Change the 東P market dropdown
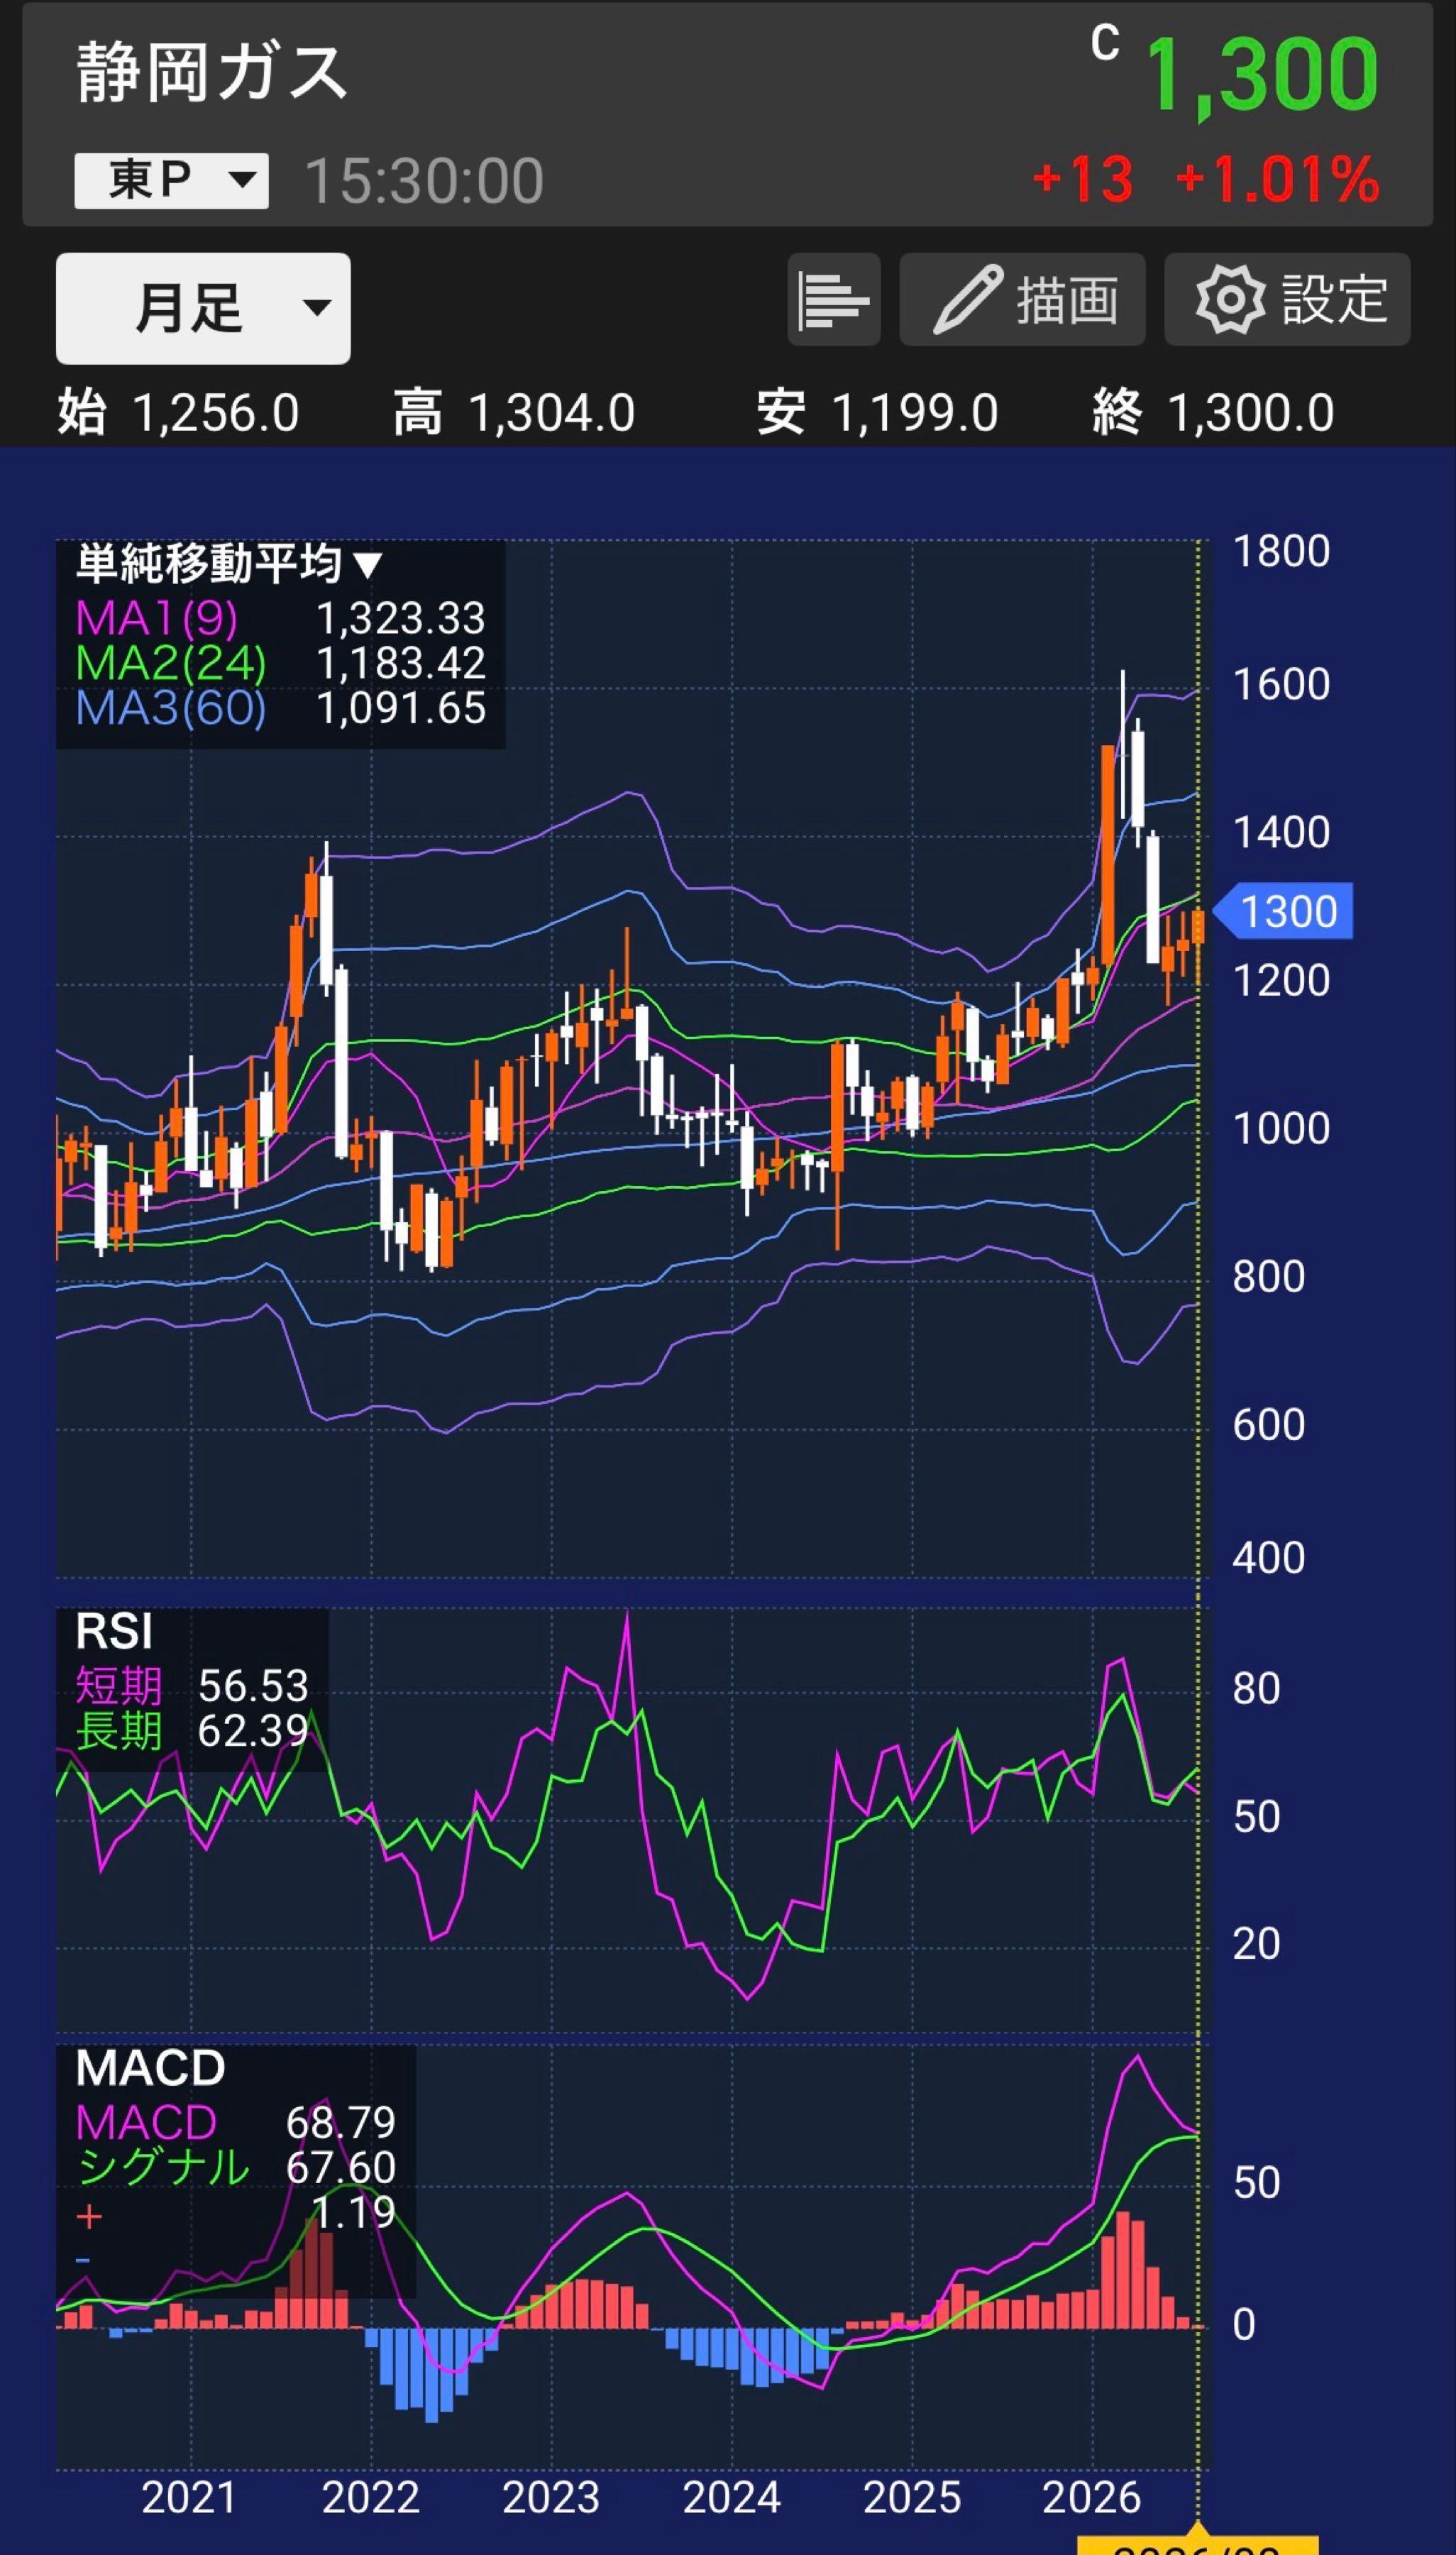The height and width of the screenshot is (2555, 1456). tap(171, 181)
